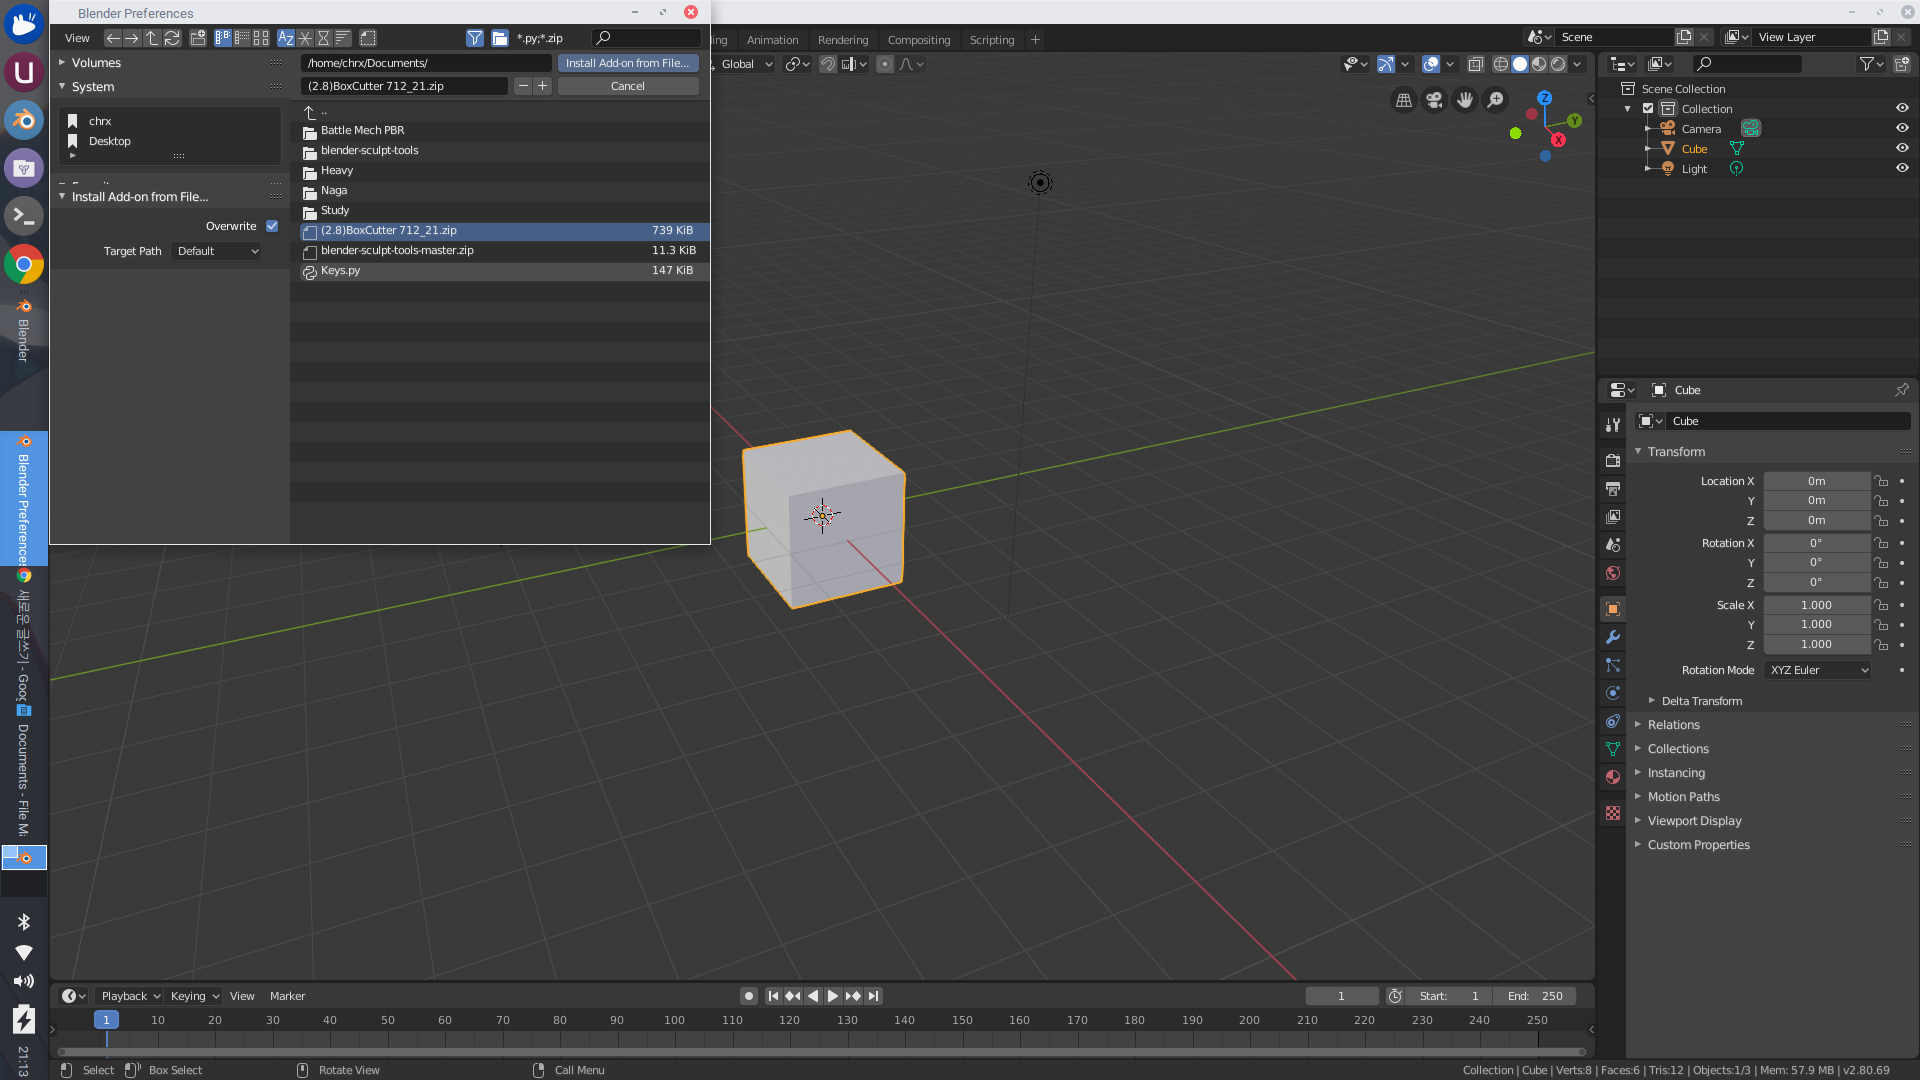
Task: Open Particles properties tab
Action: tap(1613, 665)
